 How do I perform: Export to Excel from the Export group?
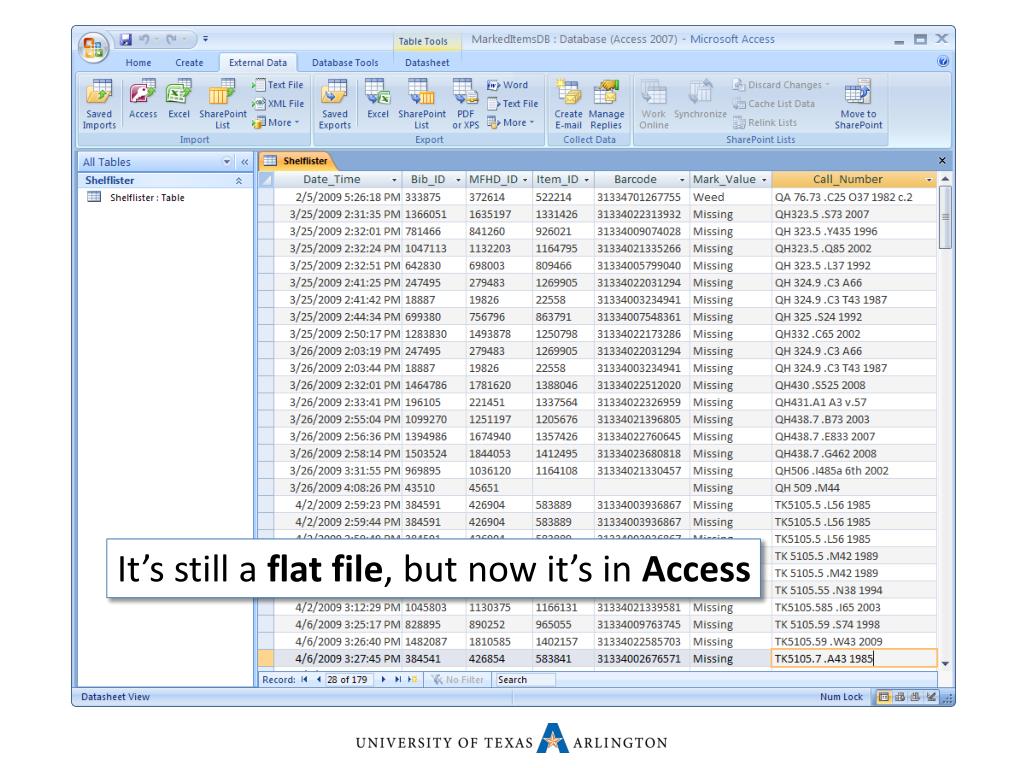[x=377, y=99]
